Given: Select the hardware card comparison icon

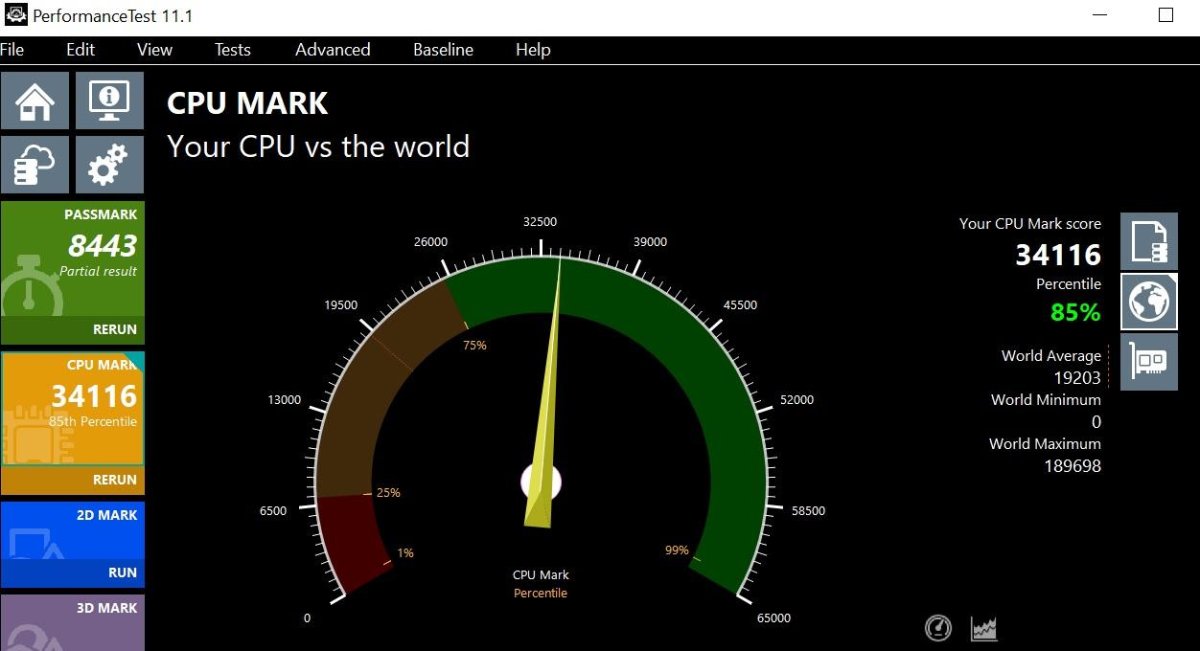Looking at the screenshot, I should 1149,362.
